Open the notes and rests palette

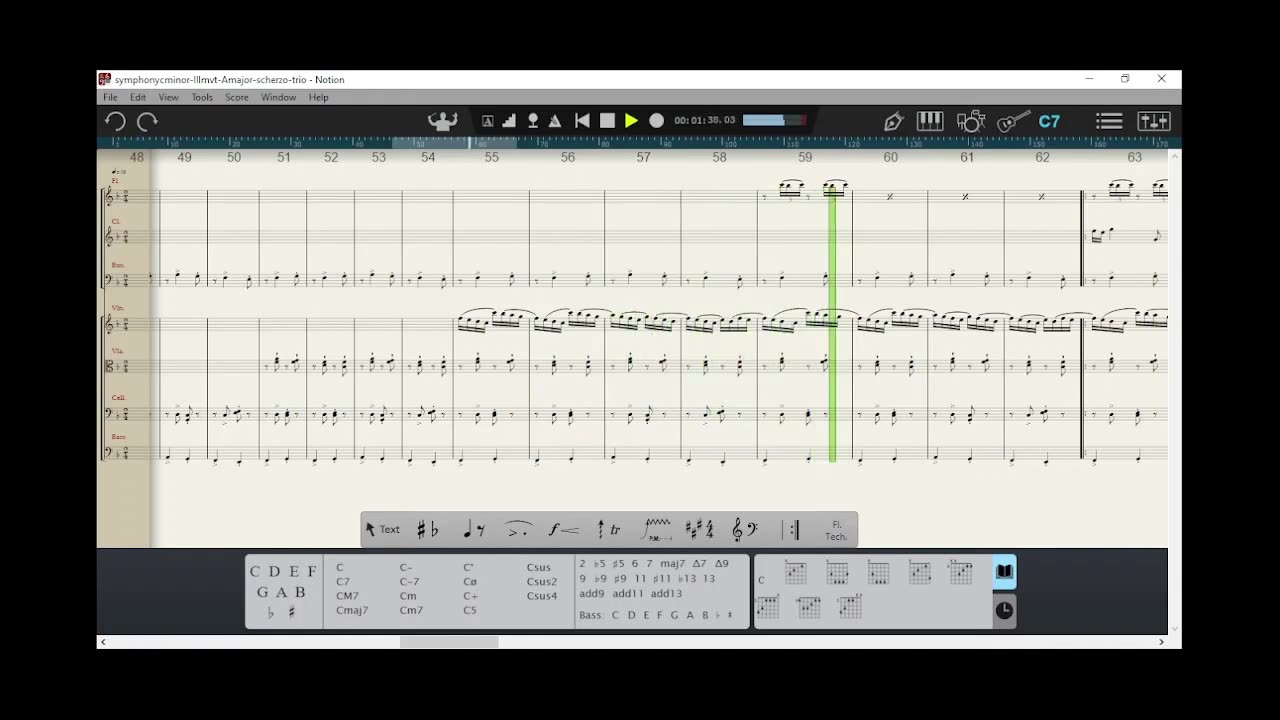(474, 530)
